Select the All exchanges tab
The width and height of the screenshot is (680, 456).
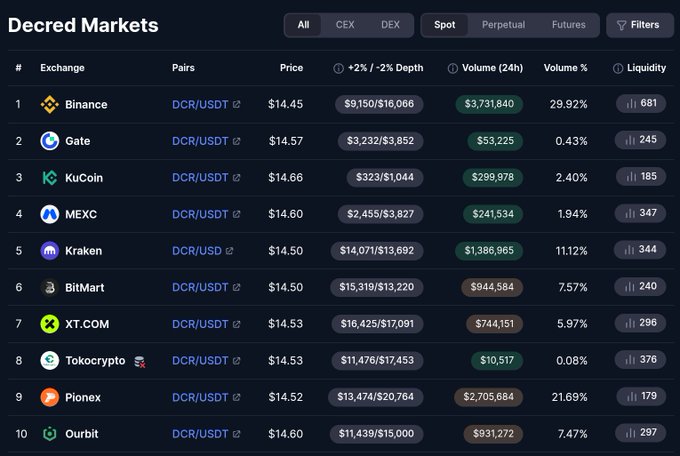coord(304,25)
